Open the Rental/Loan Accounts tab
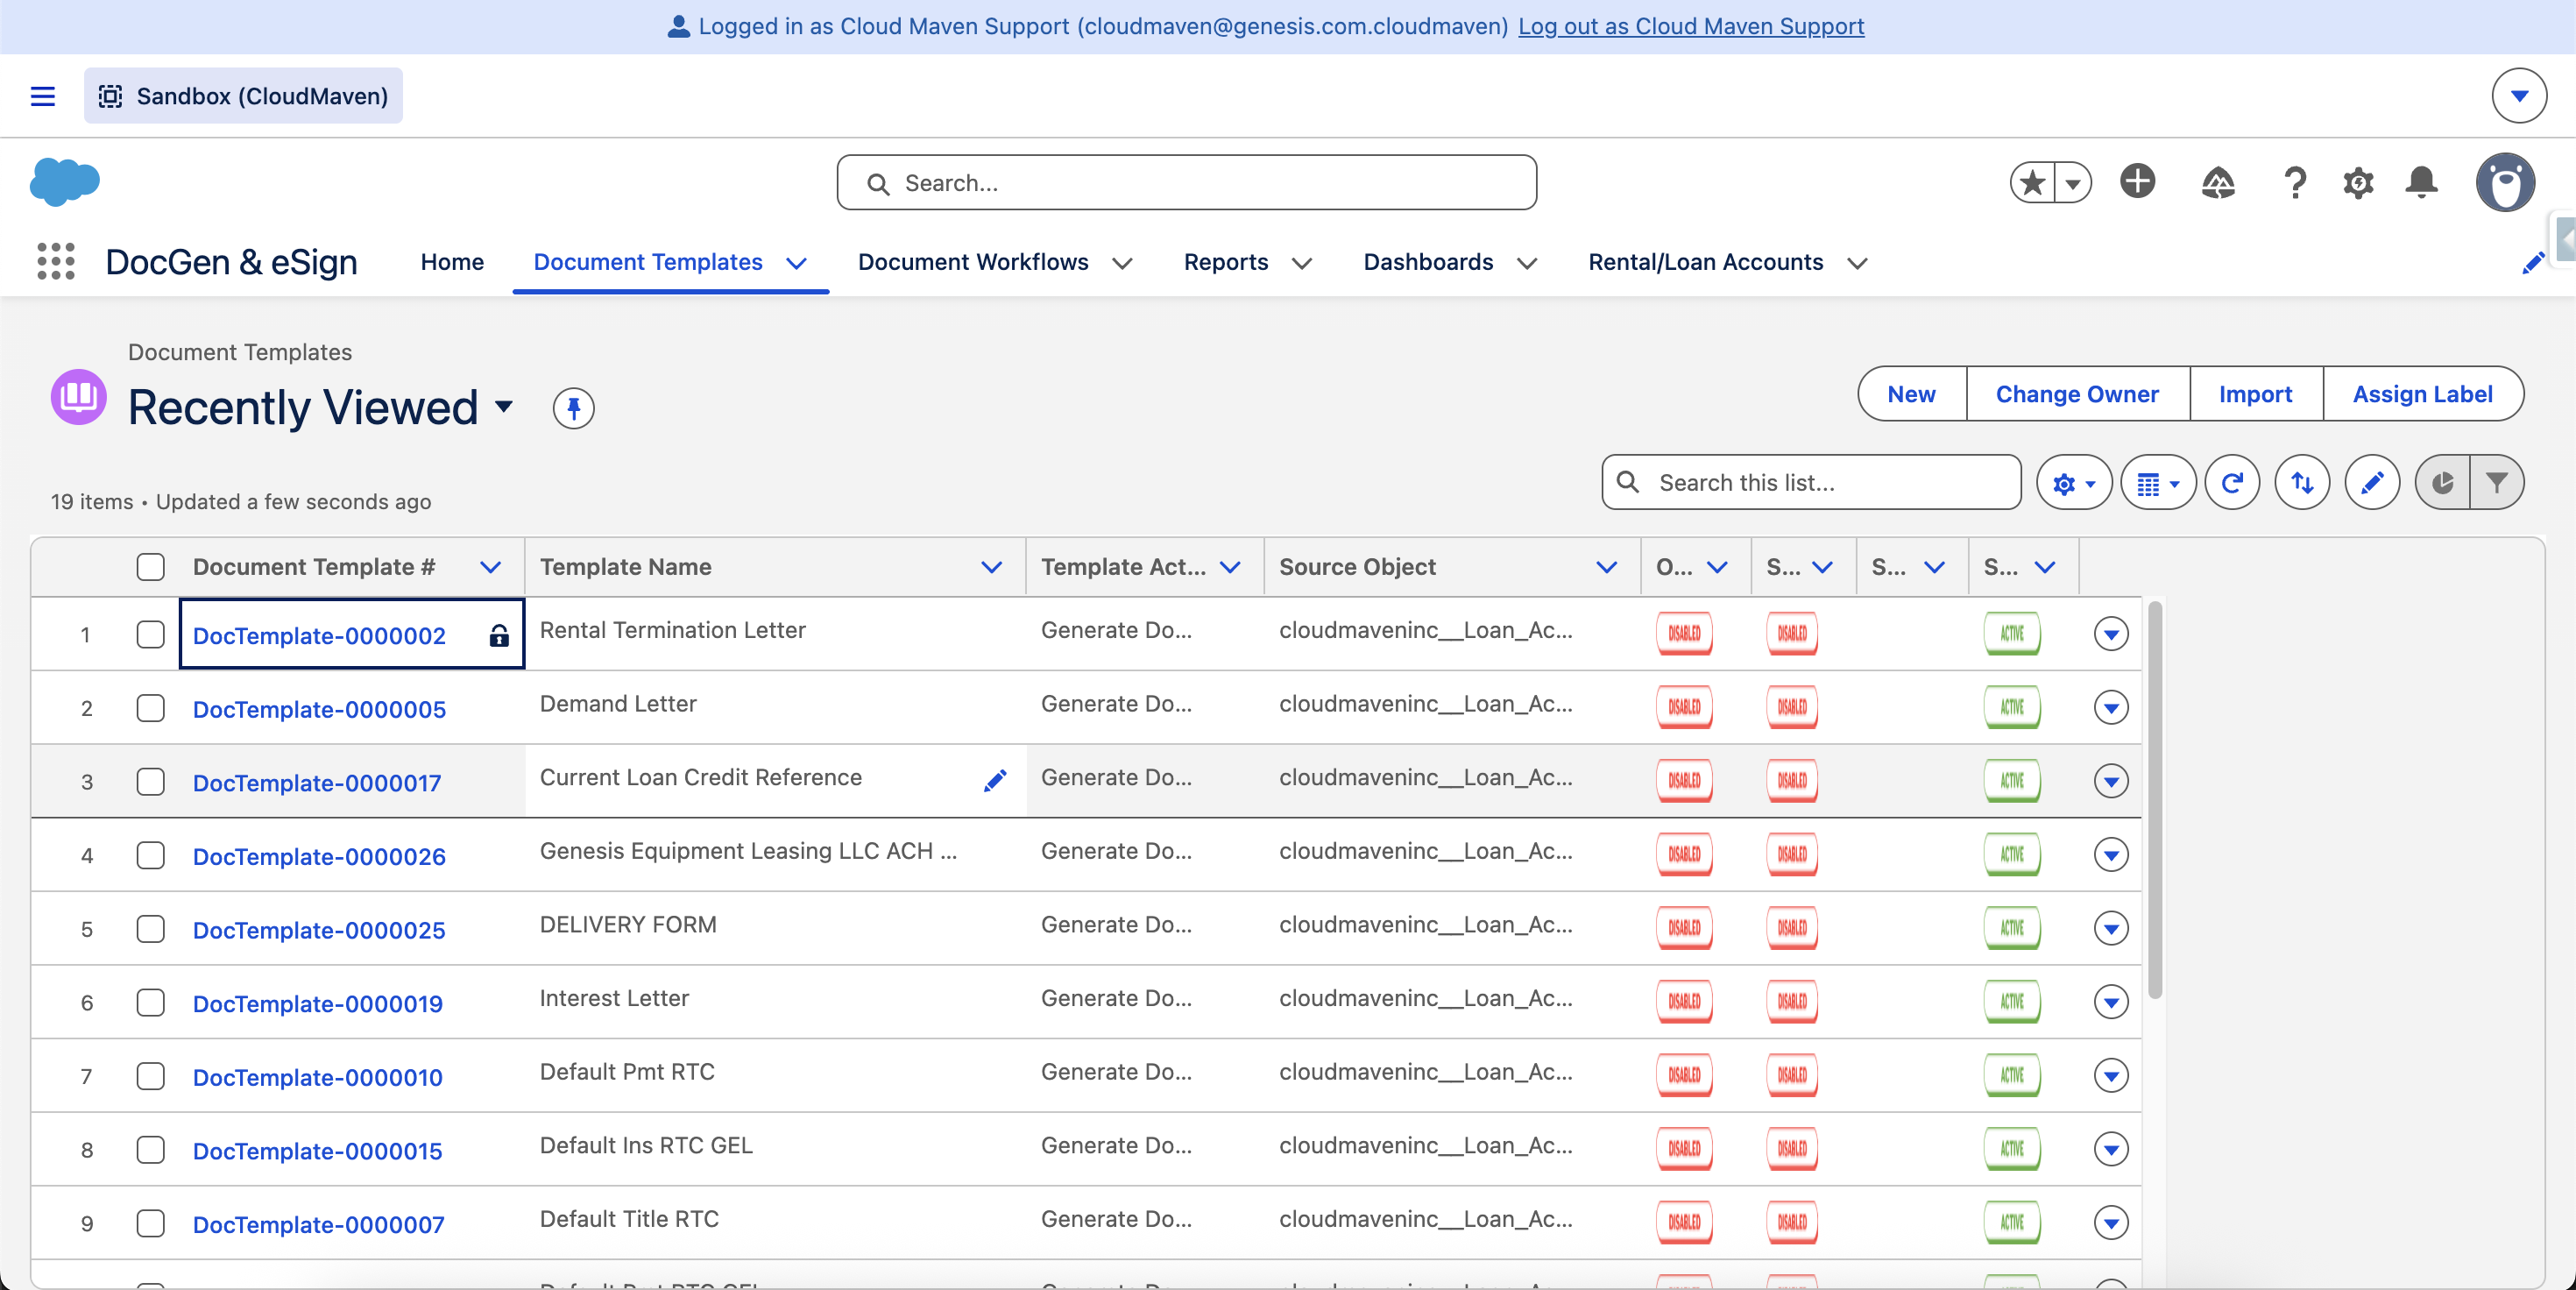 (x=1705, y=262)
